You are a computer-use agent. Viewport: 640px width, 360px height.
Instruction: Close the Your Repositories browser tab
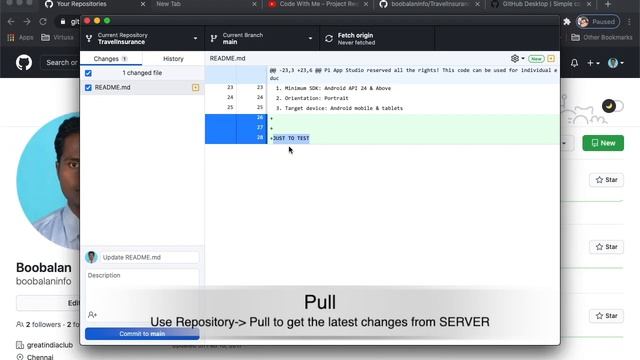(x=143, y=4)
